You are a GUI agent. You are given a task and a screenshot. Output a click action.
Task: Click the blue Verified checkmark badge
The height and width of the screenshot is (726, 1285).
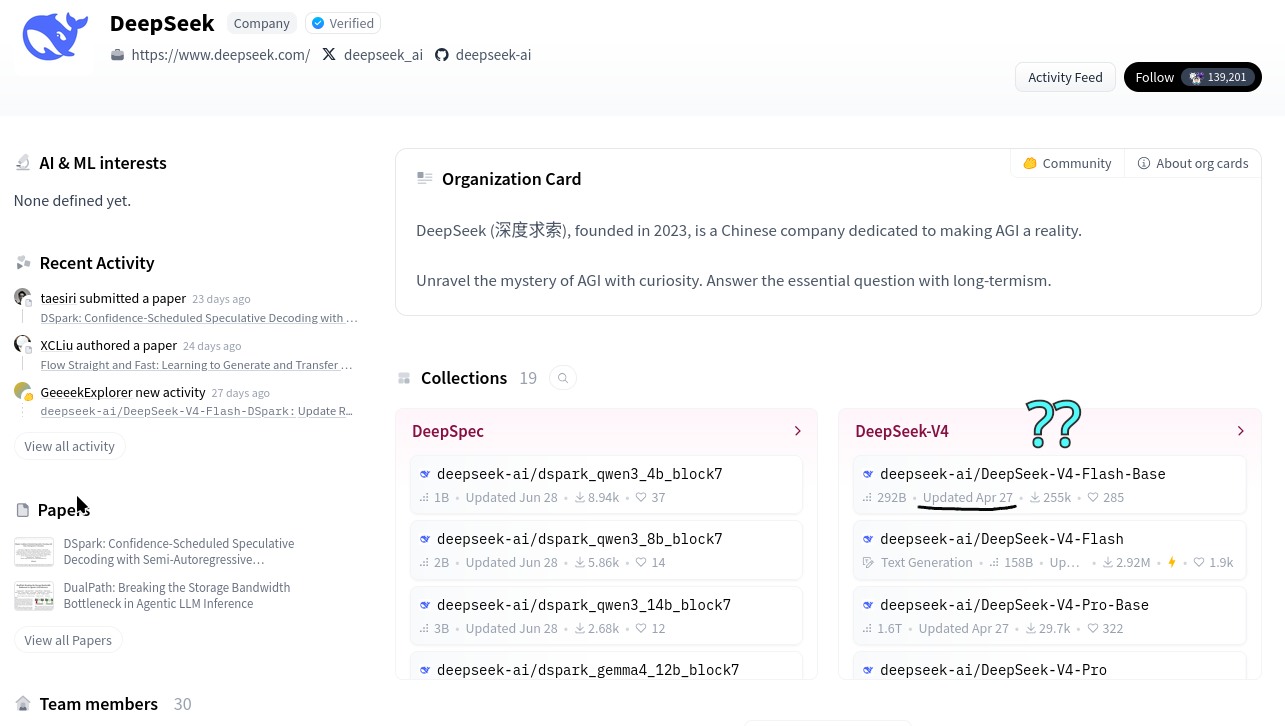point(318,23)
